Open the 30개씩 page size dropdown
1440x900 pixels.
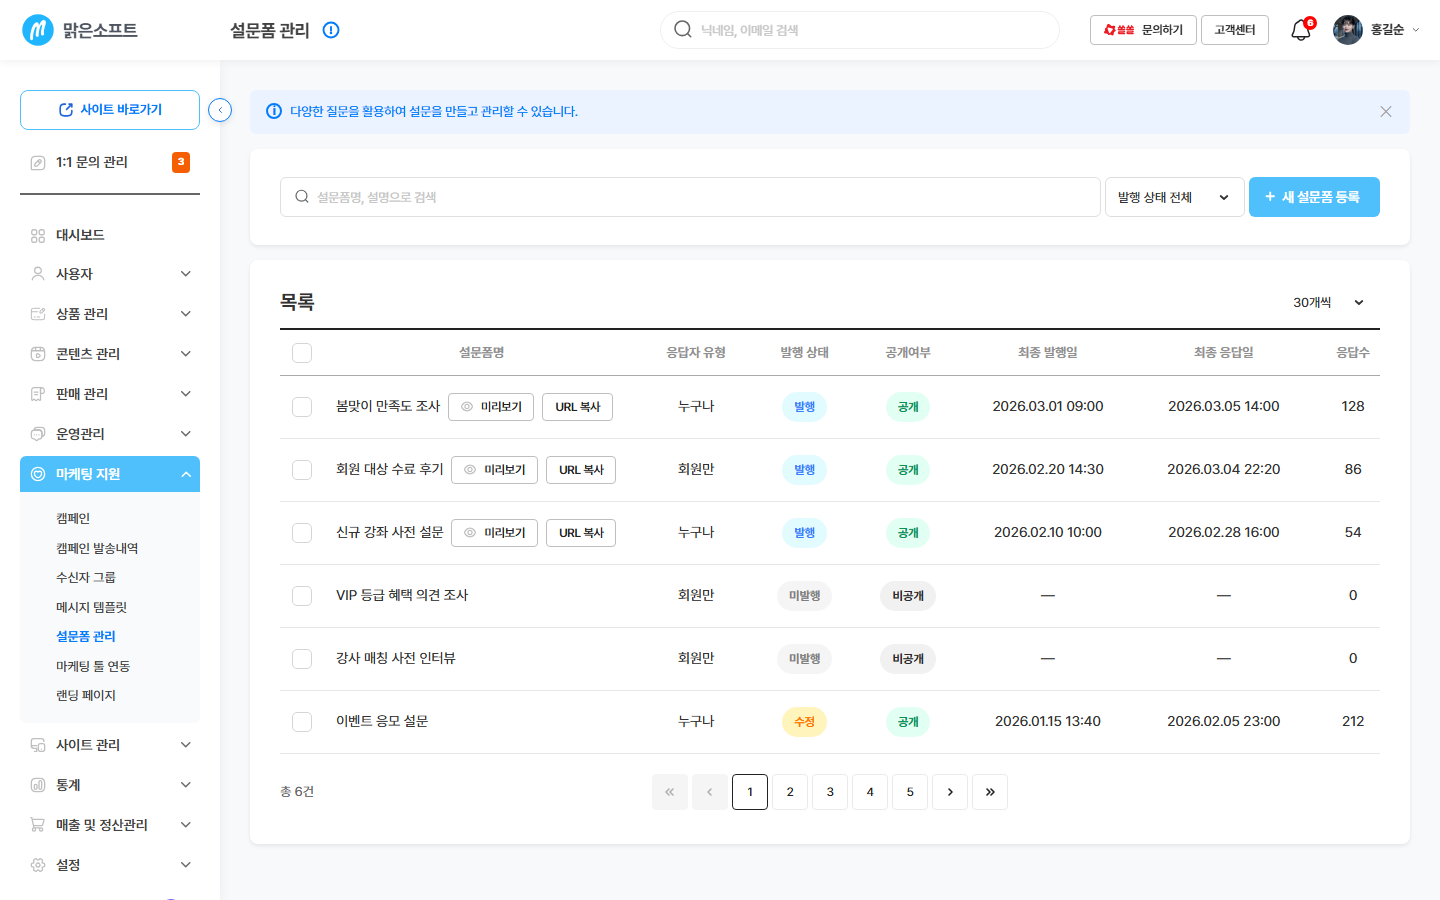(1329, 302)
